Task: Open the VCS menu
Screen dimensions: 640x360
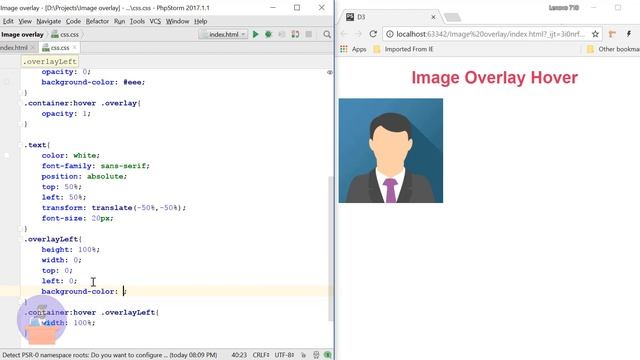Action: [x=155, y=21]
